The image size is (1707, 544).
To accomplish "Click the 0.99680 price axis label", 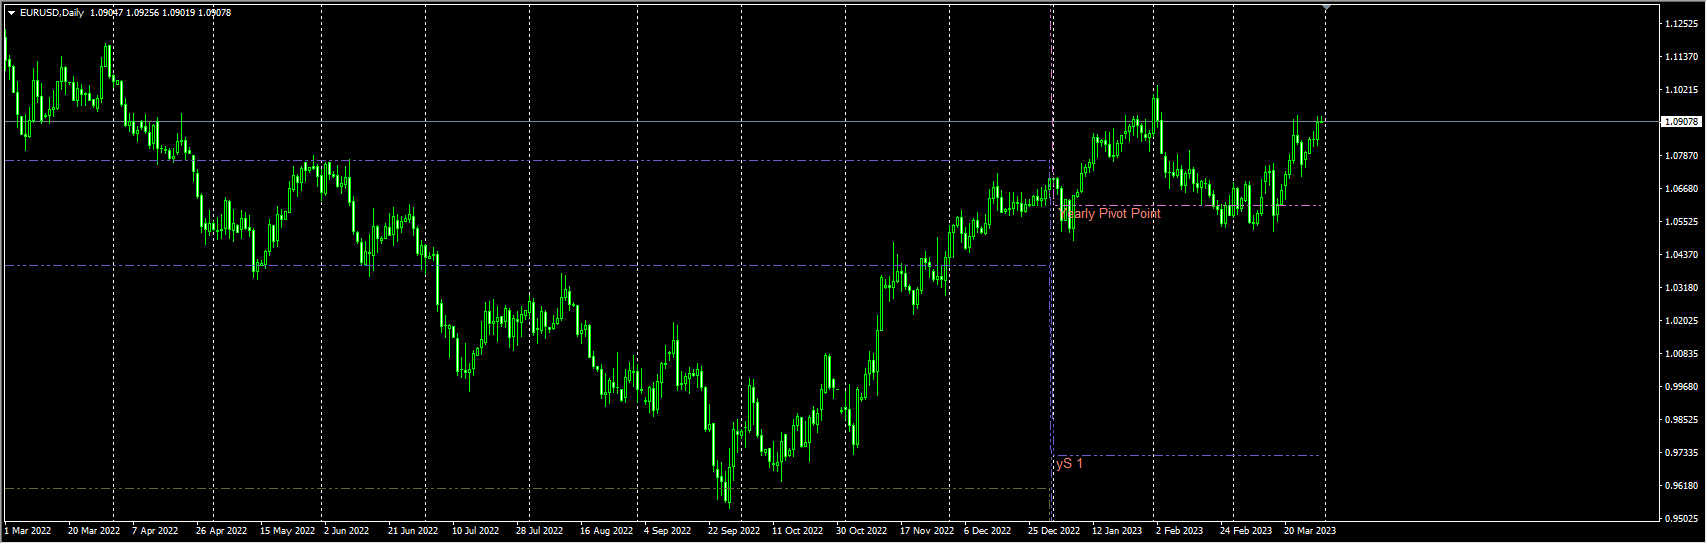I will [x=1683, y=387].
